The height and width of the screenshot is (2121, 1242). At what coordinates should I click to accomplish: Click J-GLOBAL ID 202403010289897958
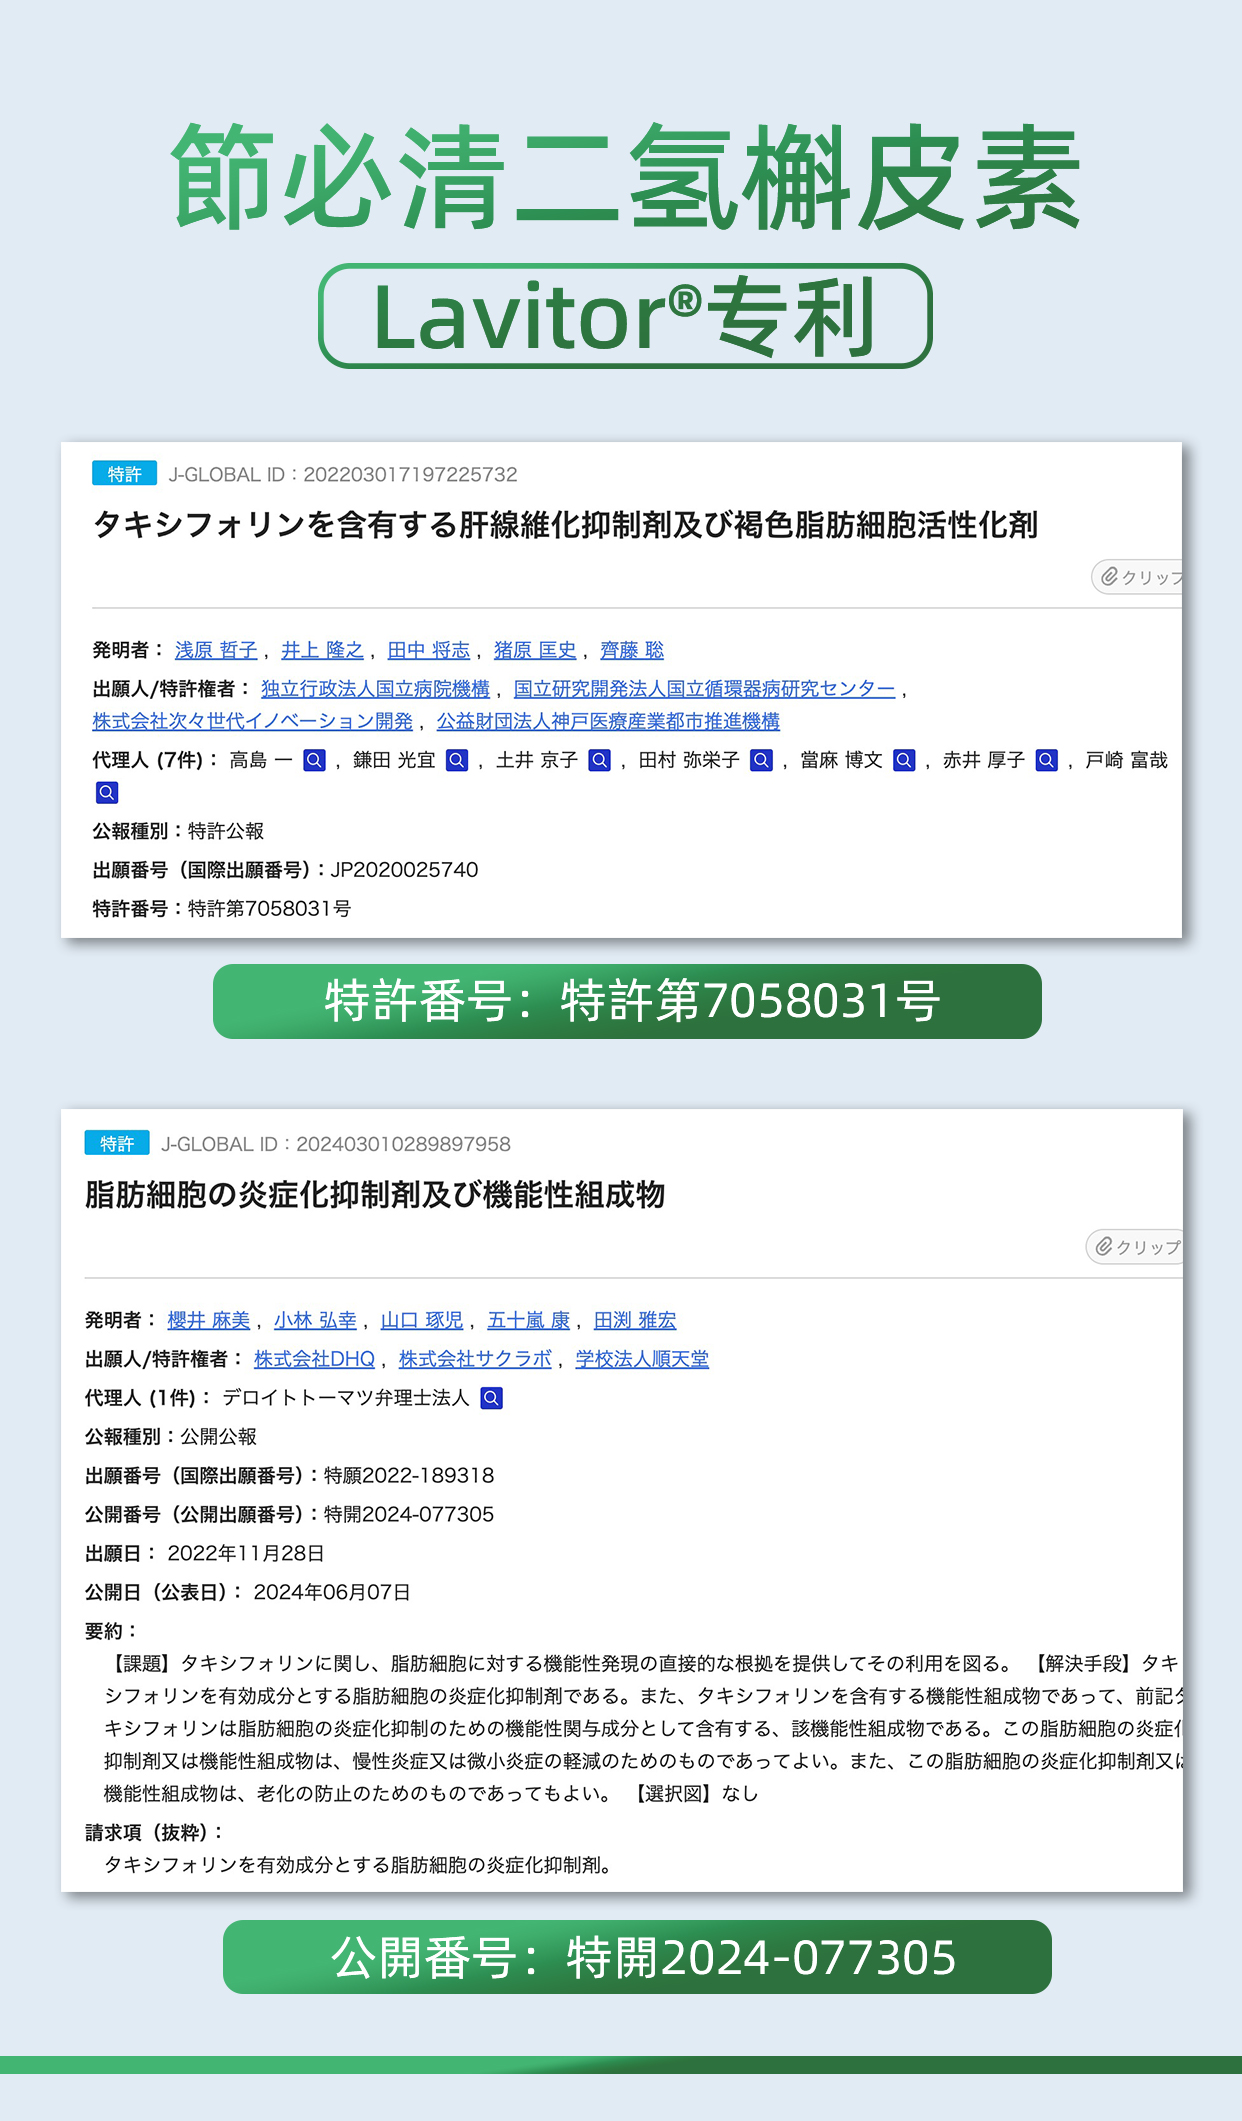pyautogui.click(x=336, y=1144)
